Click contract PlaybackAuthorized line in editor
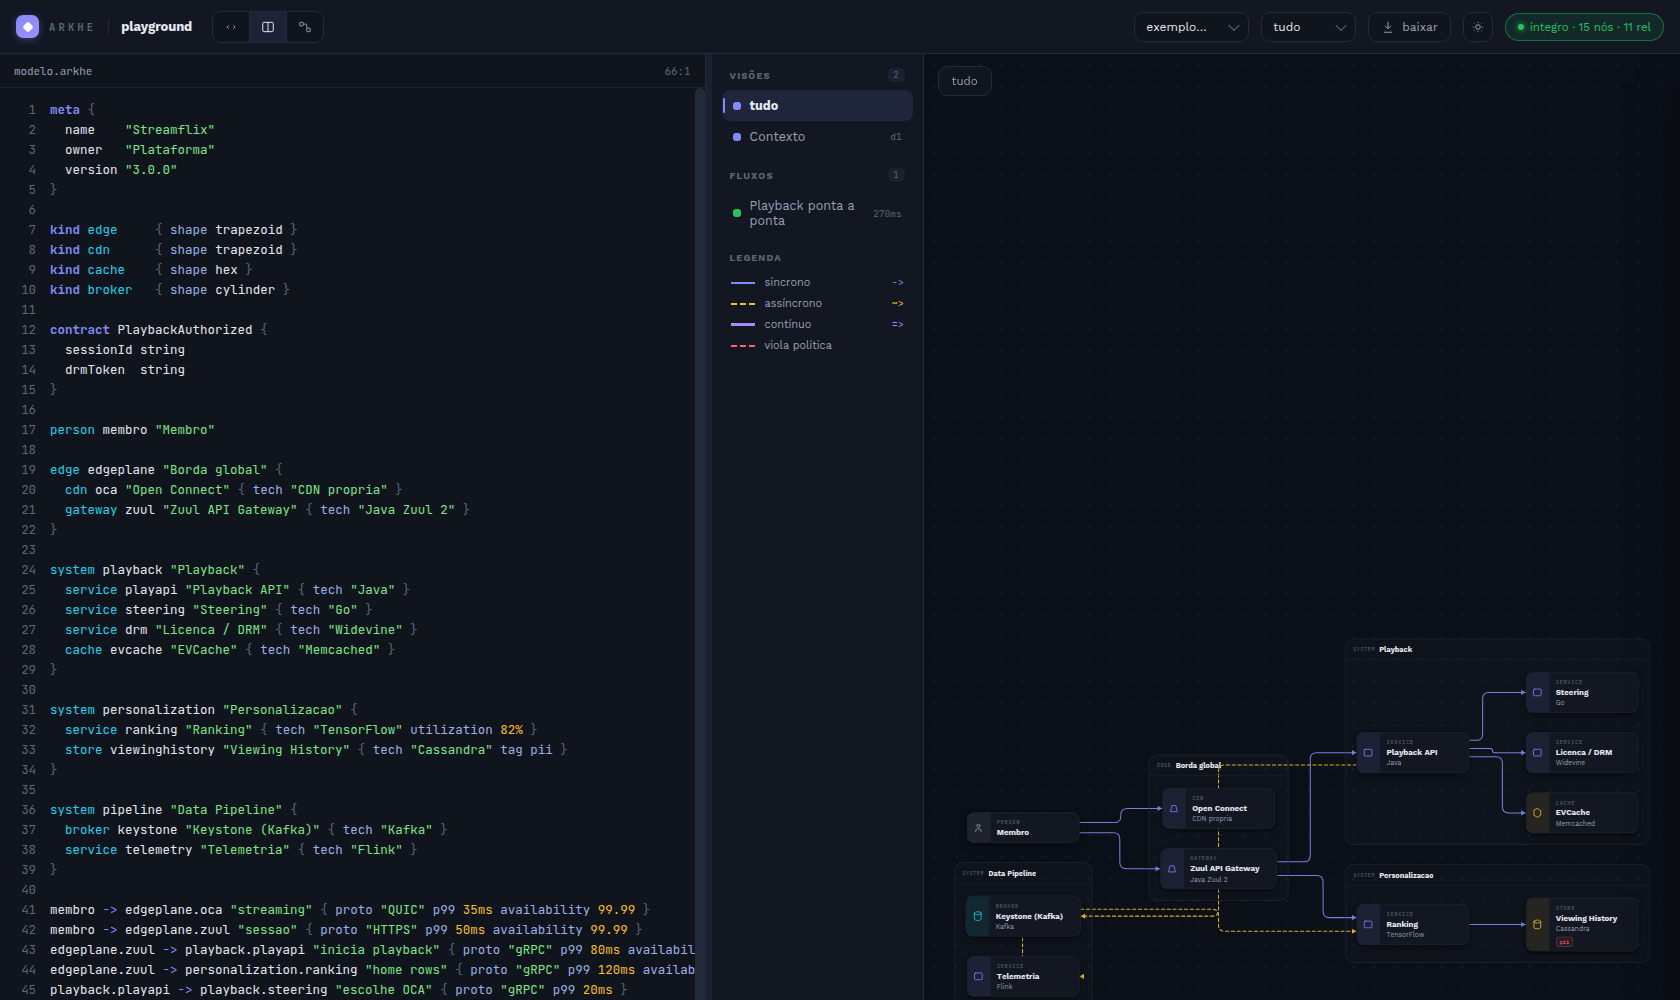 tap(159, 330)
